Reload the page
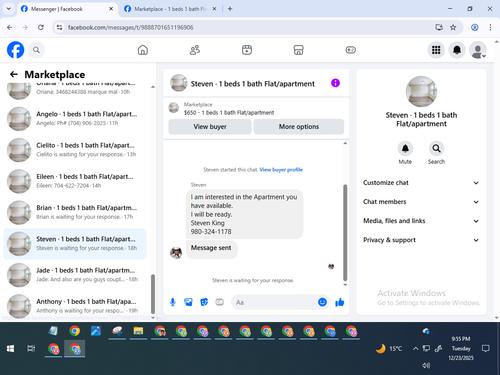500x375 pixels. pos(41,27)
